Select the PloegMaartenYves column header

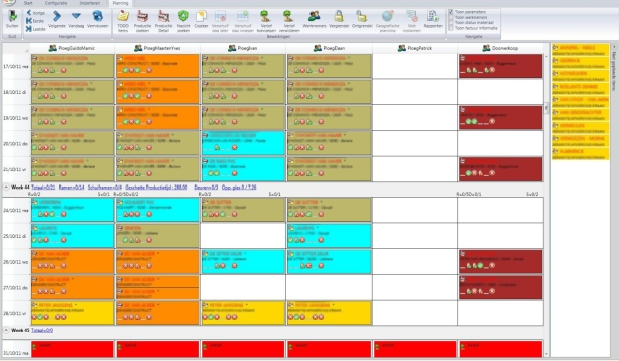point(157,48)
